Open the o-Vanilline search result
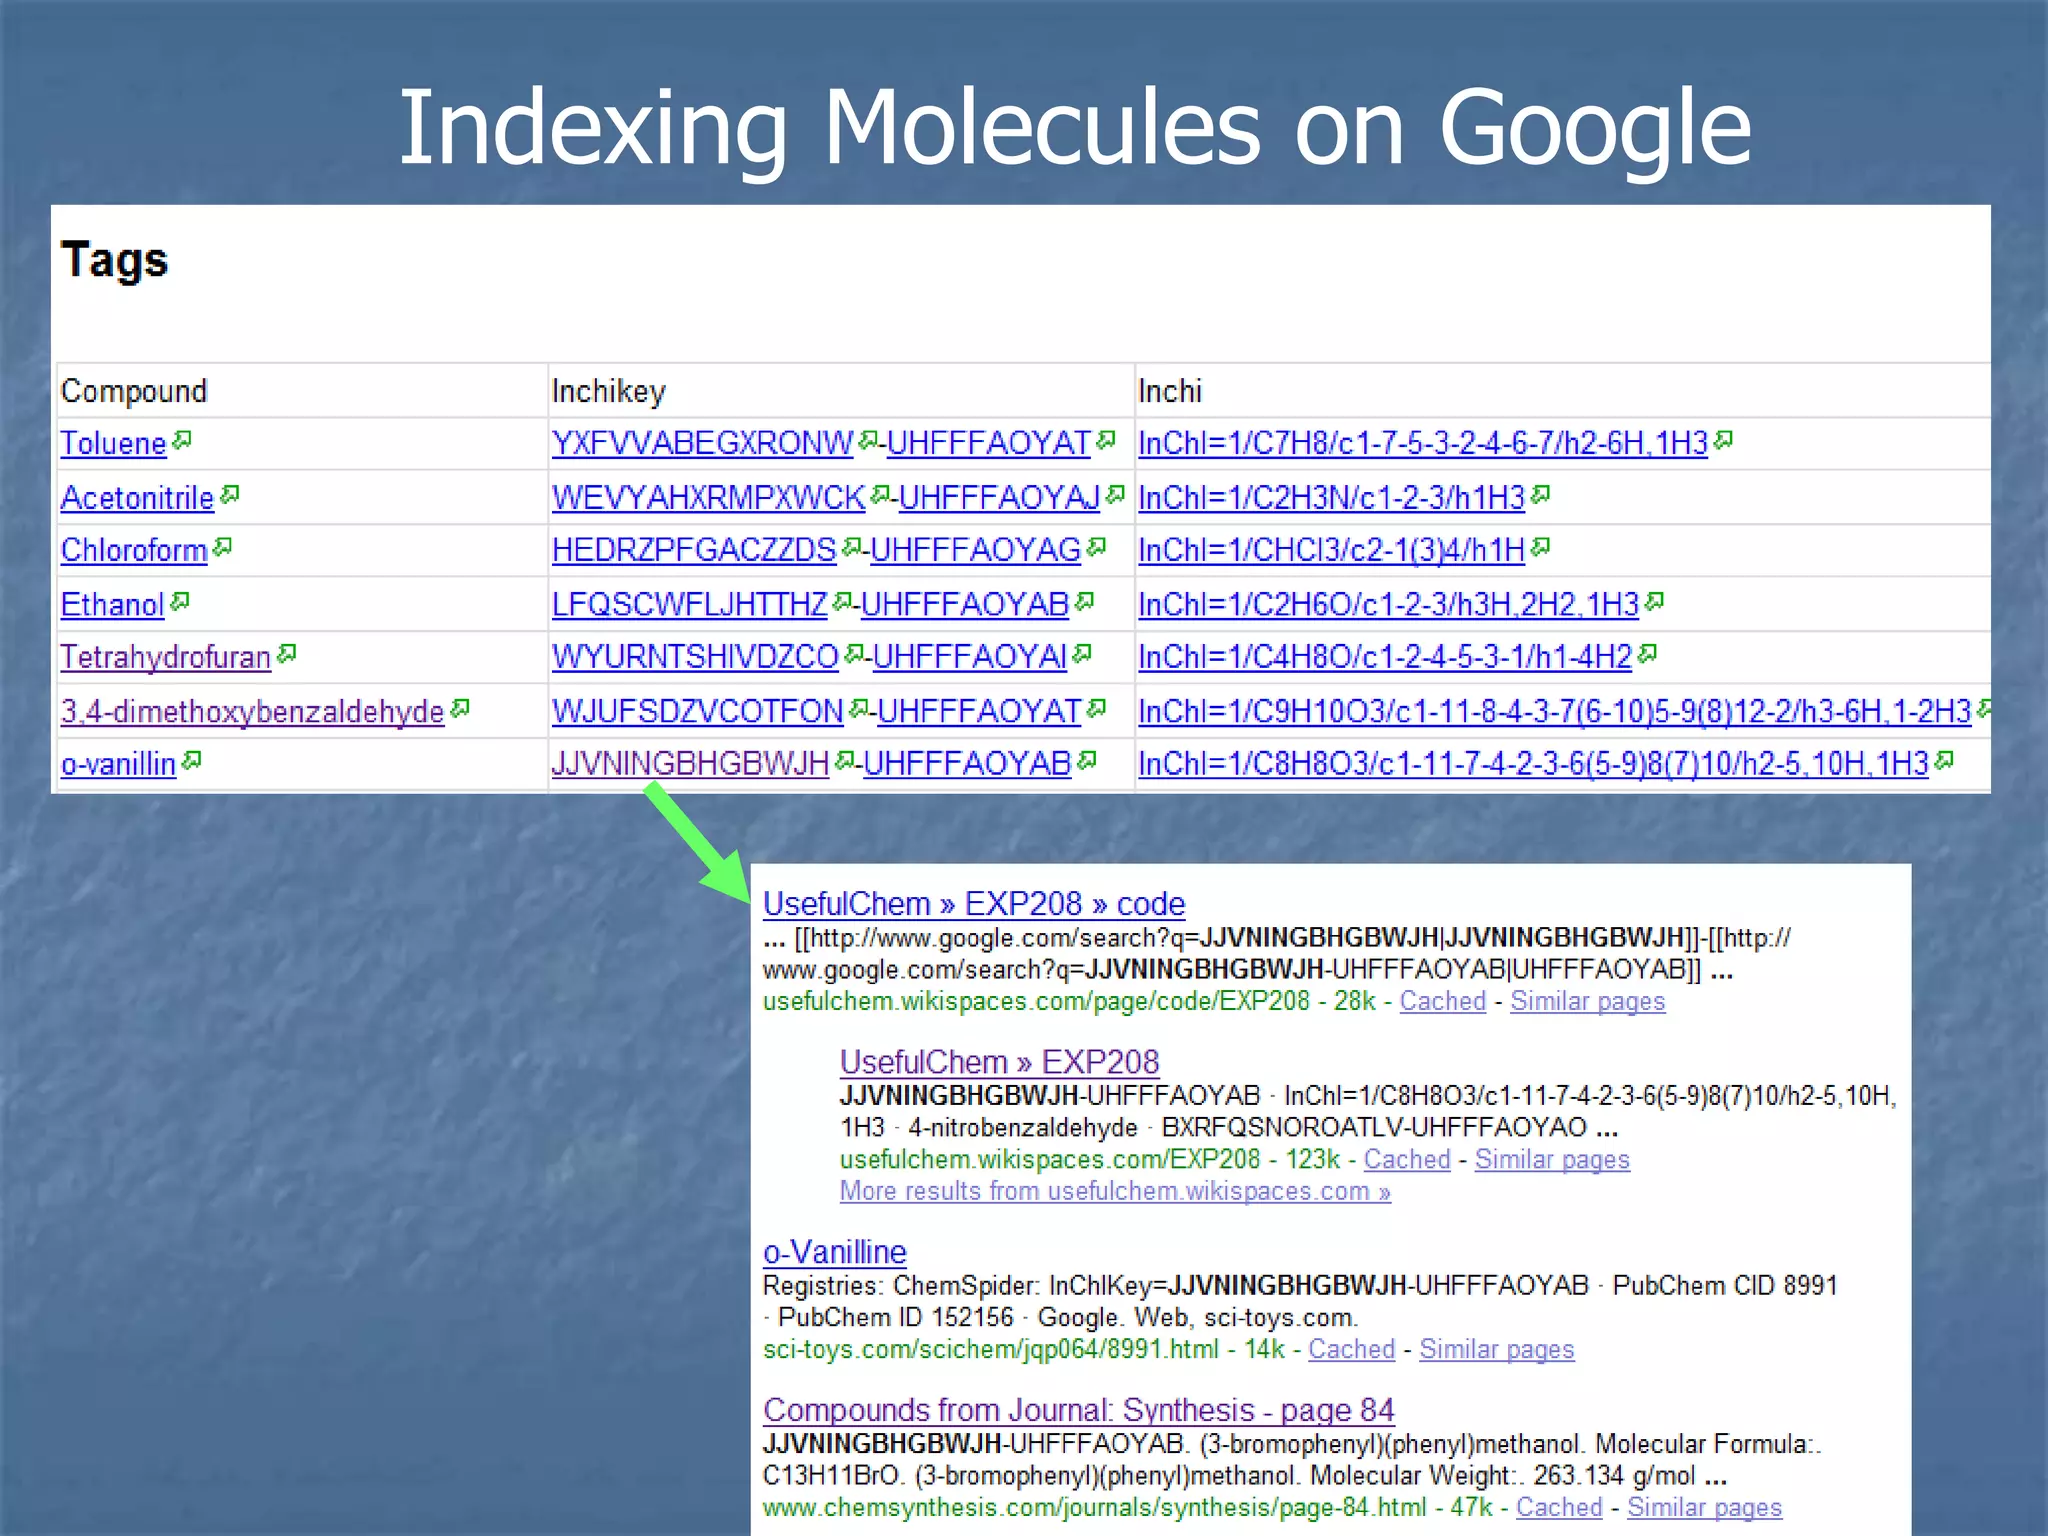The image size is (2048, 1536). coord(834,1252)
